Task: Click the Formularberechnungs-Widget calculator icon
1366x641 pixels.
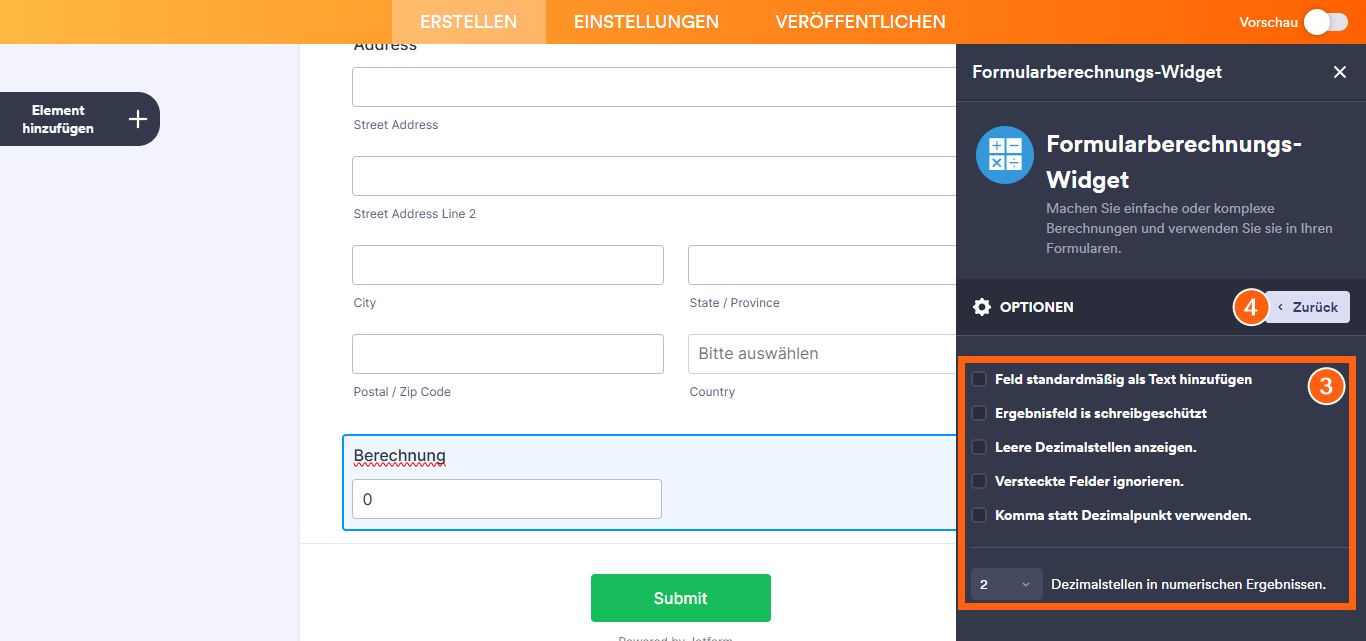Action: click(x=1004, y=155)
